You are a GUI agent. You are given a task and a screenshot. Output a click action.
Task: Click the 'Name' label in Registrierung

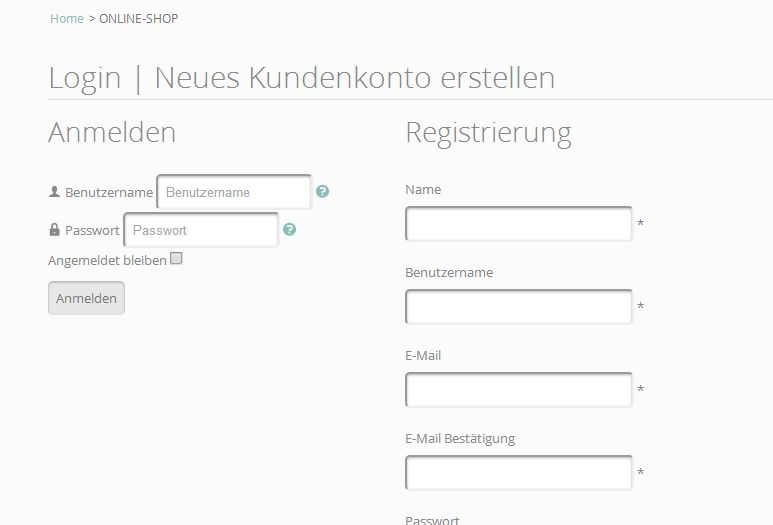pyautogui.click(x=423, y=190)
